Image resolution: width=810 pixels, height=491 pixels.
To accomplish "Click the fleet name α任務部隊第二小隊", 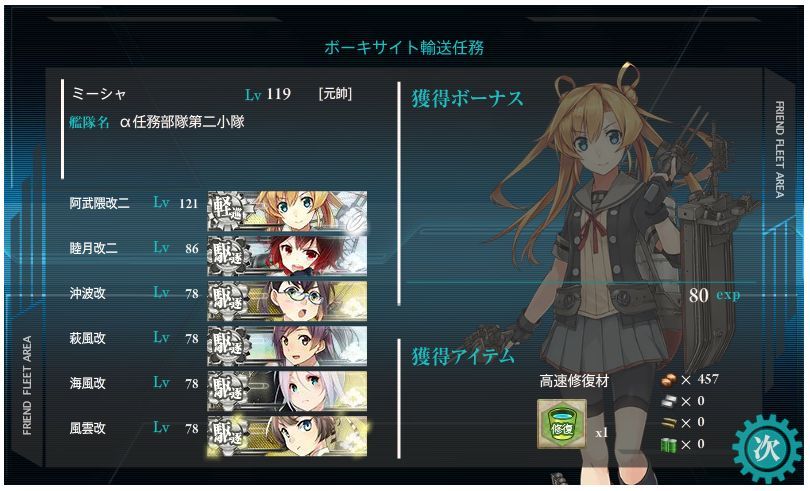I will pos(182,122).
